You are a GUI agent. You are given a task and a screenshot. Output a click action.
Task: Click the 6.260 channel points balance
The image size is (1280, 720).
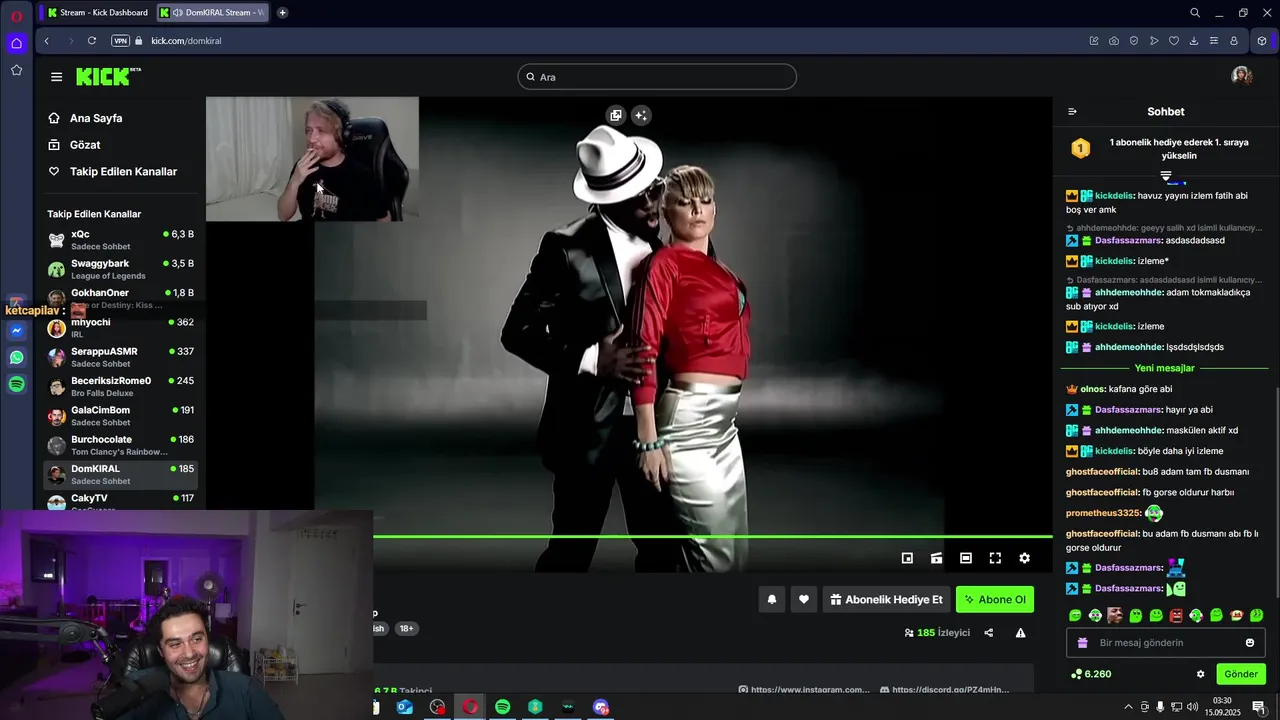[x=1091, y=674]
